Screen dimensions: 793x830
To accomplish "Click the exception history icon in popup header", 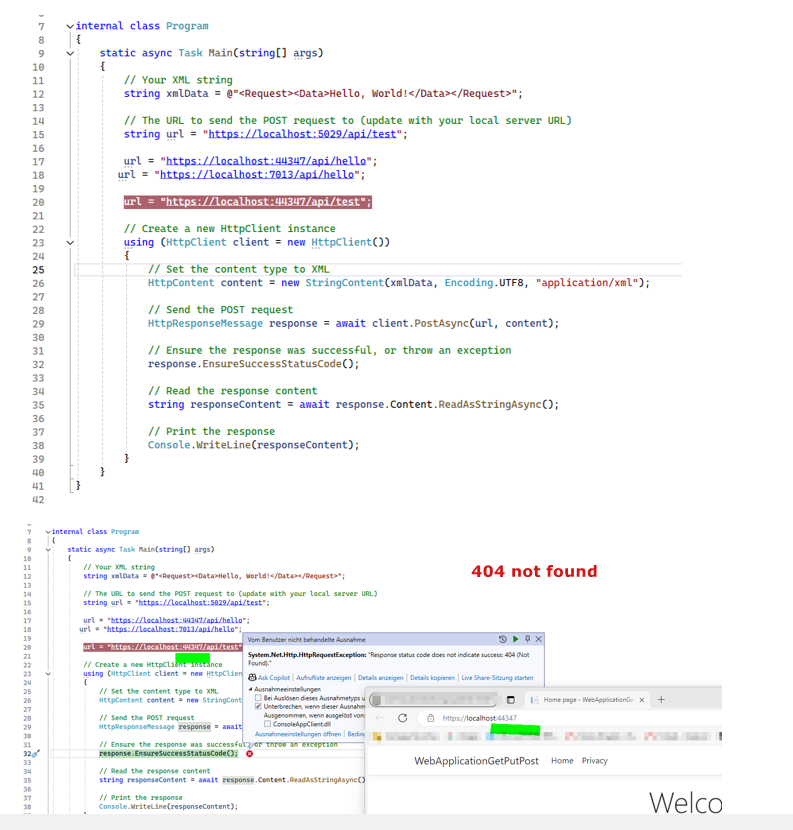I will 502,639.
